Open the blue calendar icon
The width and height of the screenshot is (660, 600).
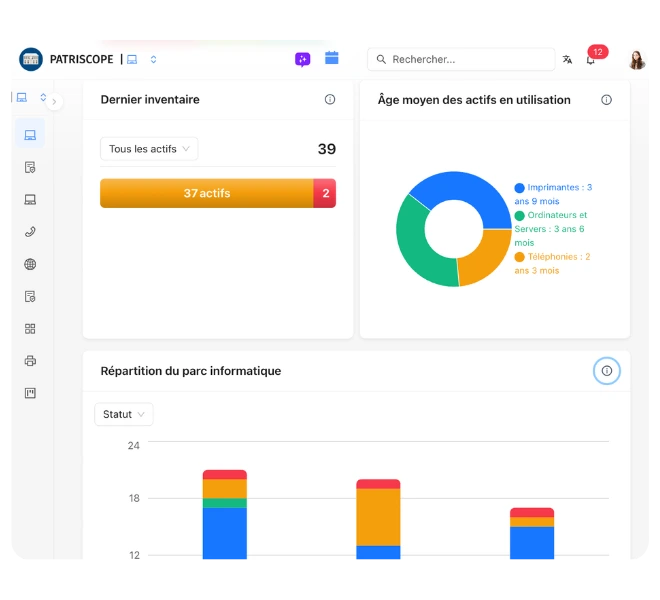coord(332,58)
